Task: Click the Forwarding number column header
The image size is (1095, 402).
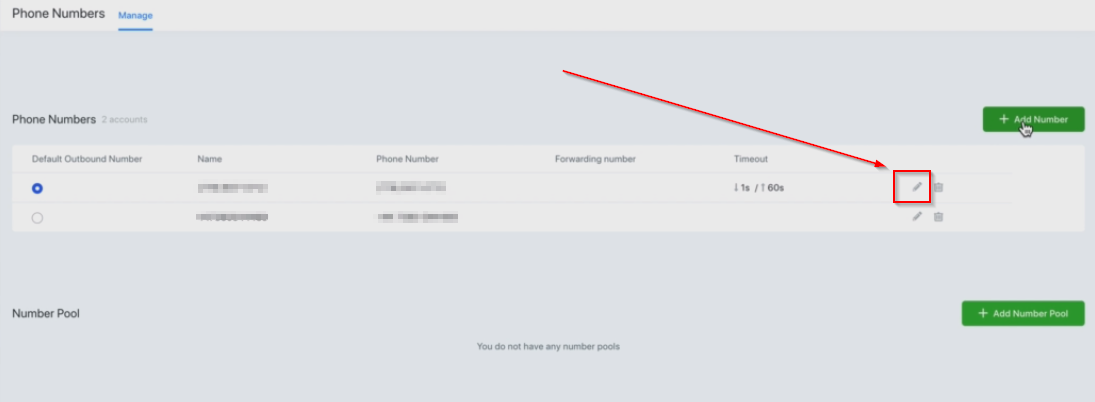Action: [x=595, y=159]
